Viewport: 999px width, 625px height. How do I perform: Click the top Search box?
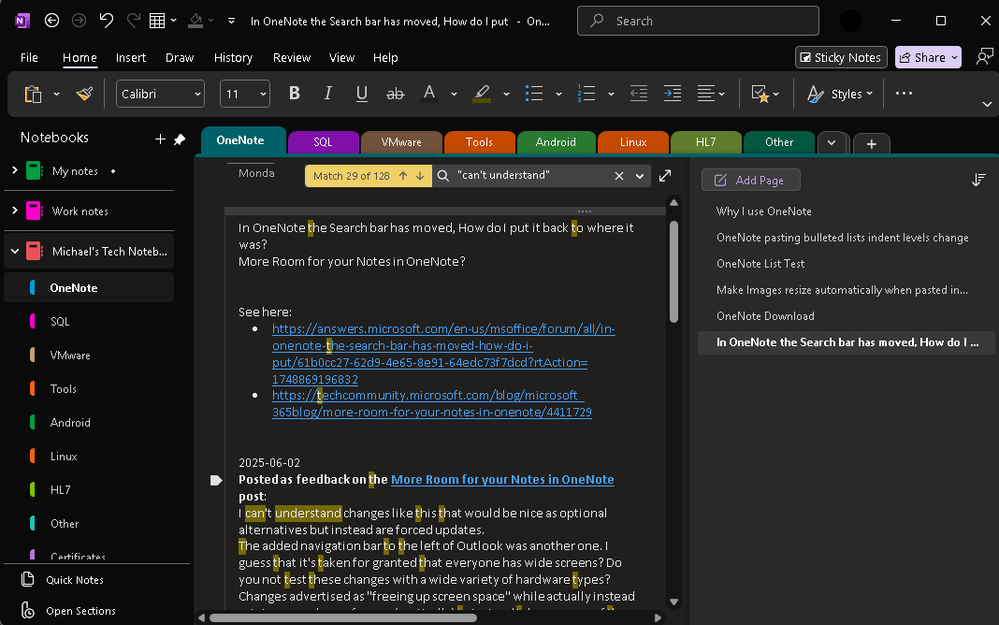[698, 21]
